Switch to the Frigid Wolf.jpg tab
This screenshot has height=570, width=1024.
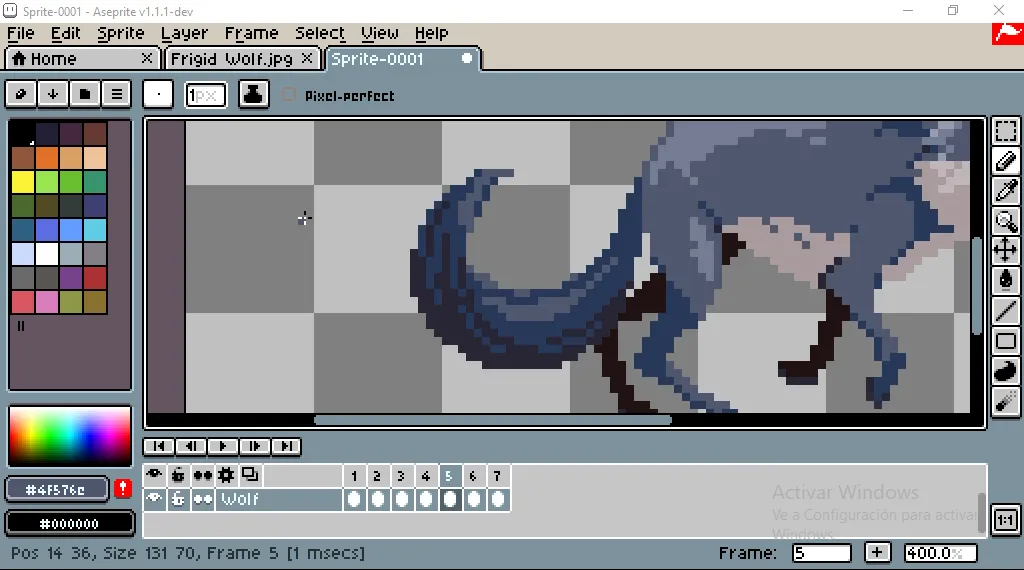click(232, 59)
